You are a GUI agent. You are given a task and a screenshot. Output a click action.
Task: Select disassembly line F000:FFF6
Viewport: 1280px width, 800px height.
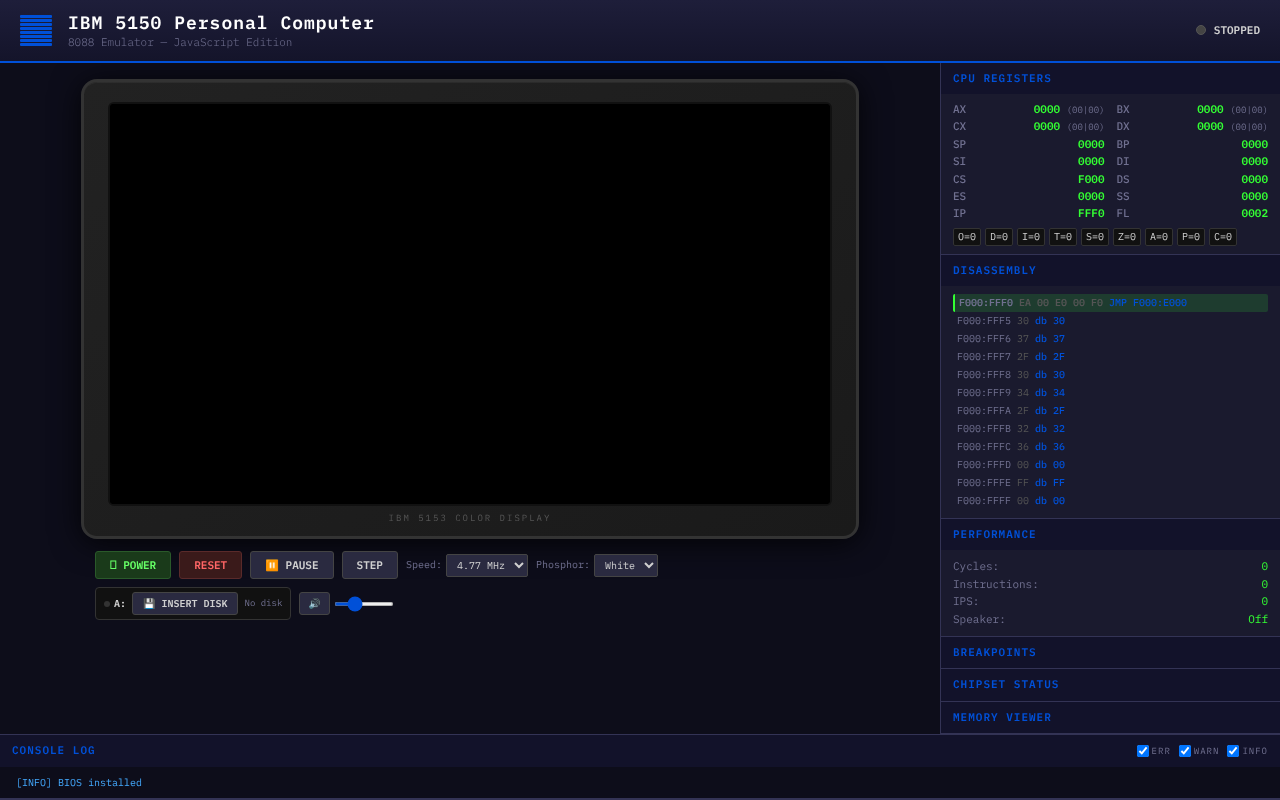click(x=1110, y=339)
